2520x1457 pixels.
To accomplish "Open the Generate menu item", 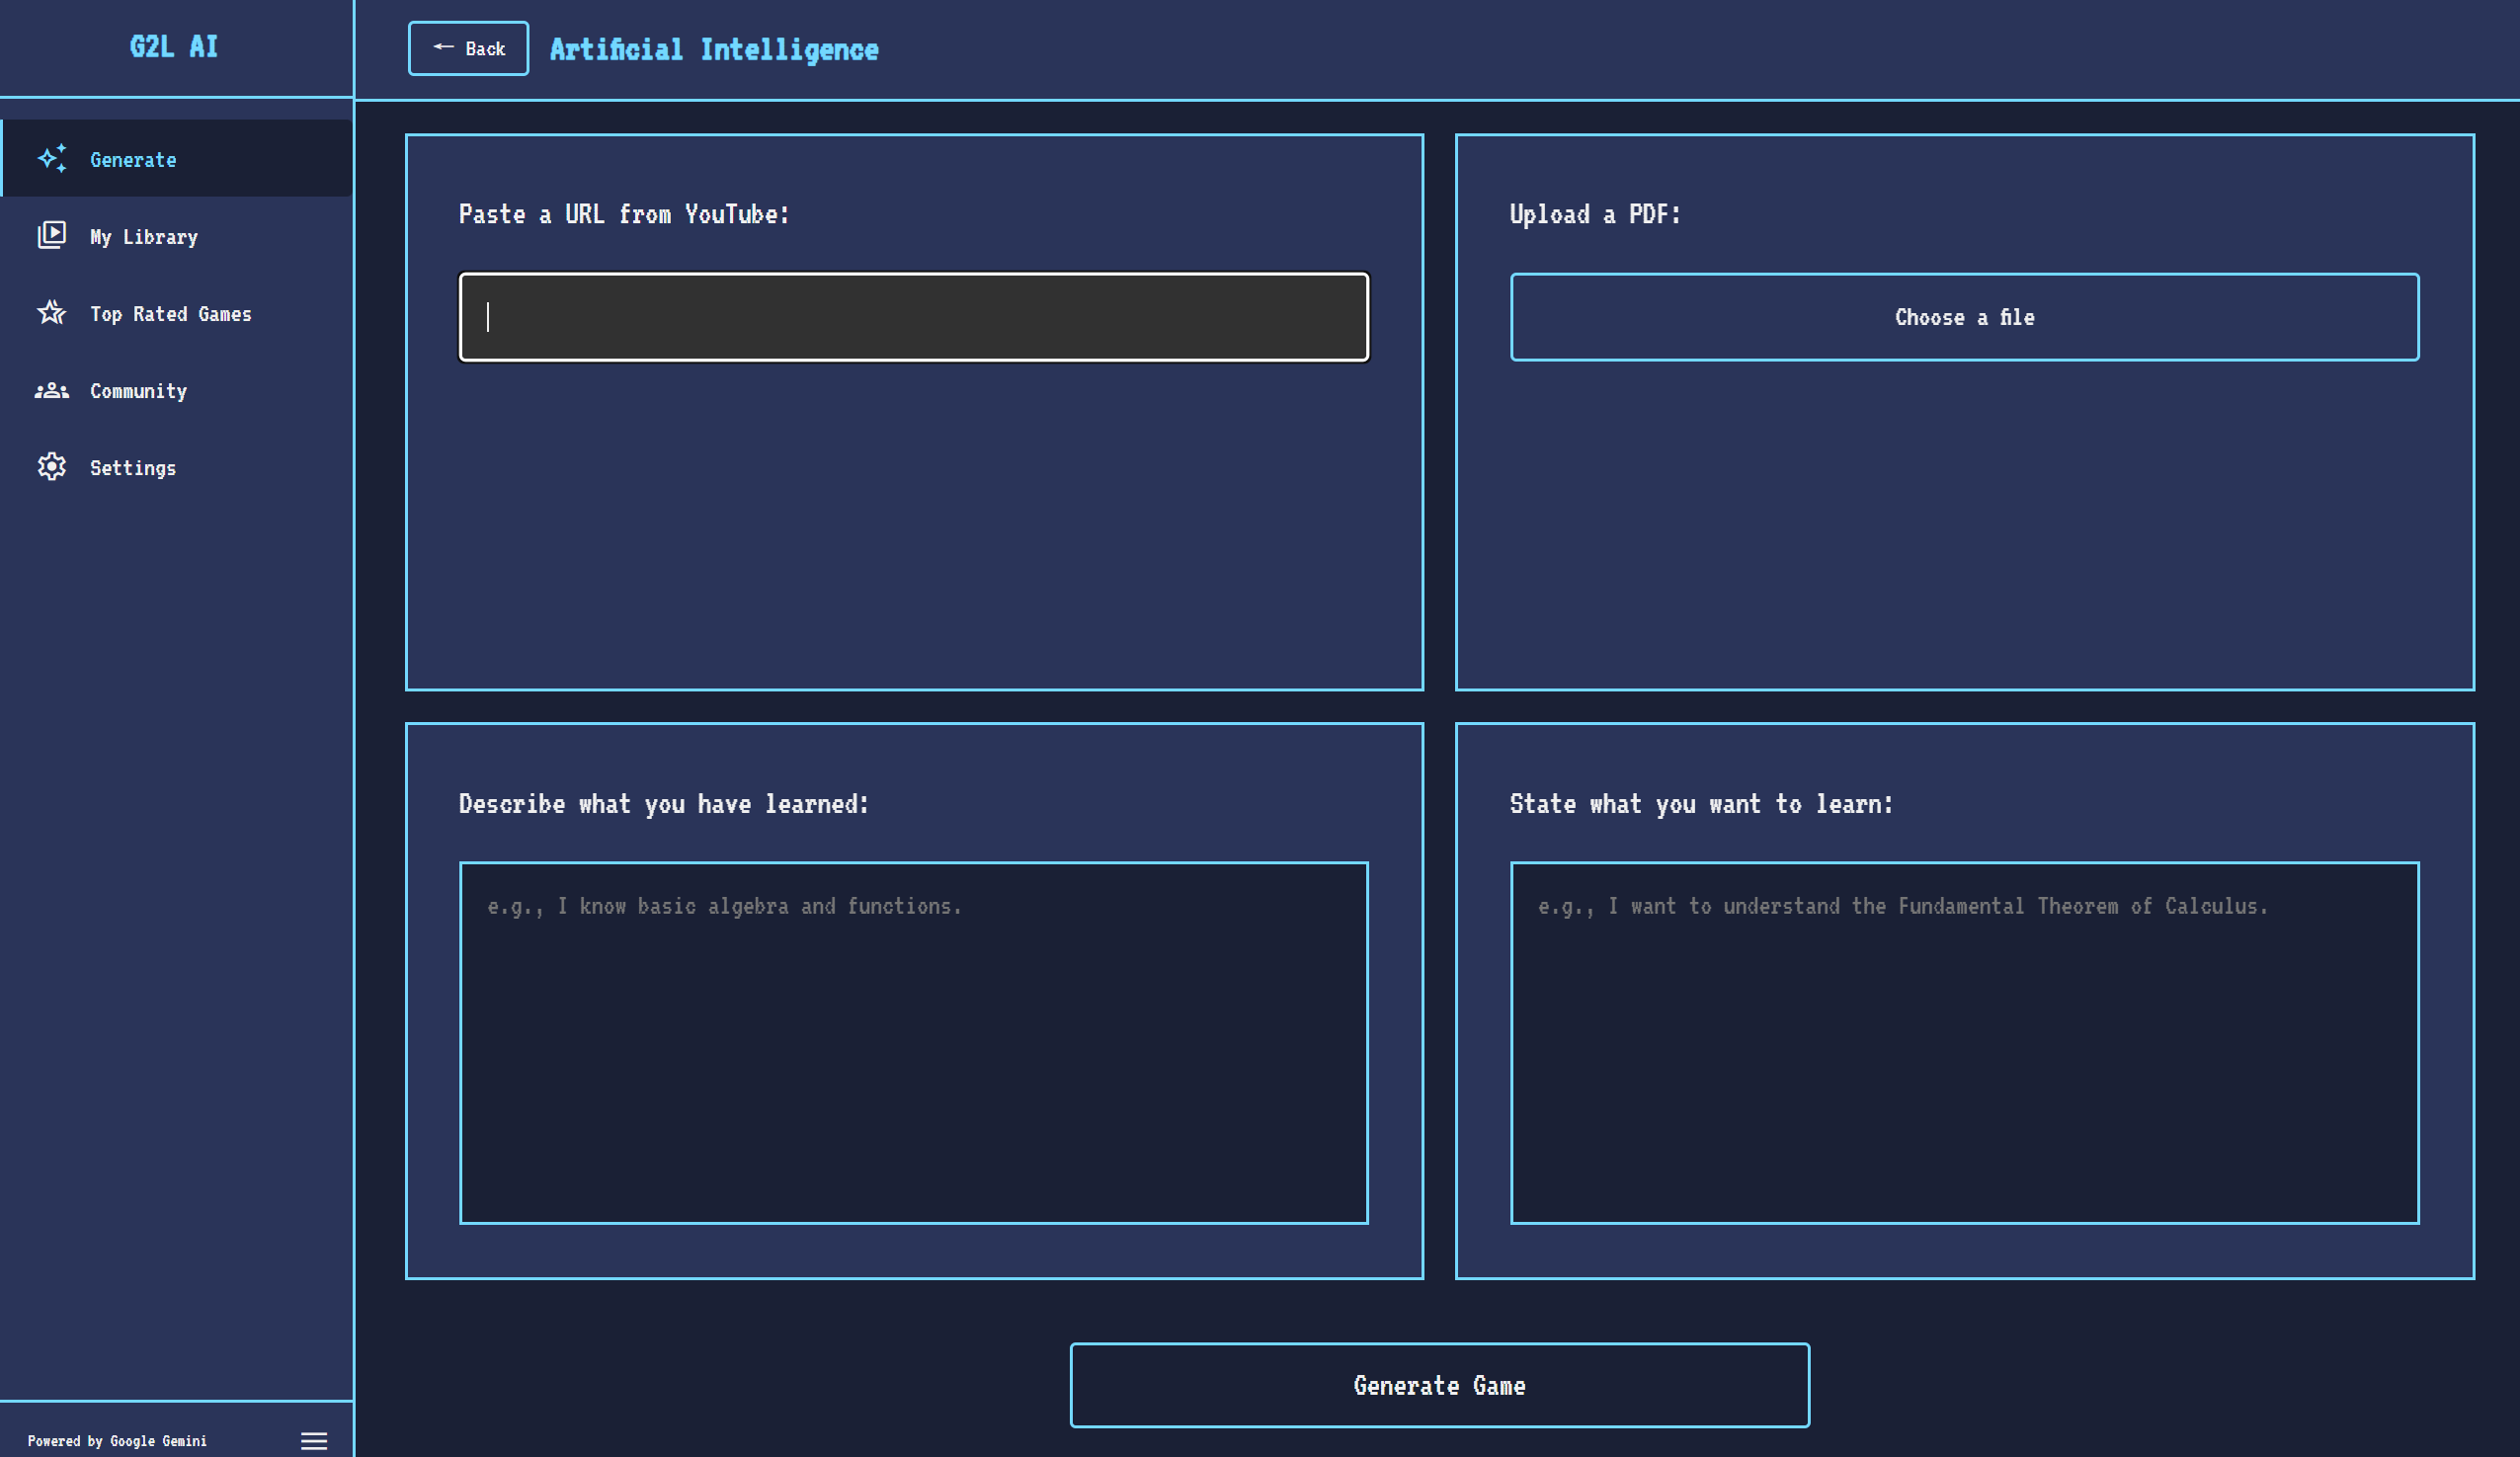I will [133, 160].
